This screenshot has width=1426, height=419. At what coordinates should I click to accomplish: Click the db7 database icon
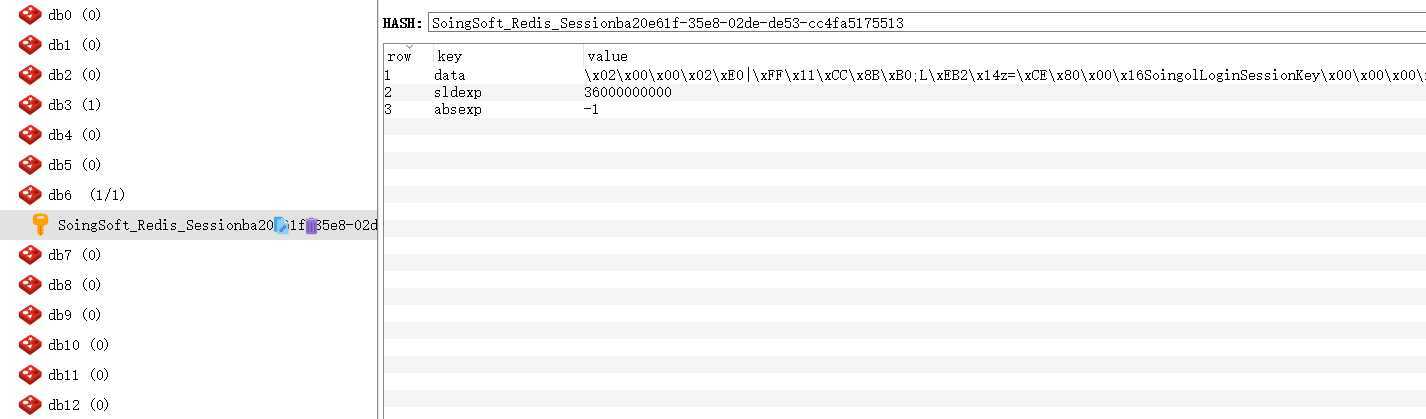[x=30, y=255]
